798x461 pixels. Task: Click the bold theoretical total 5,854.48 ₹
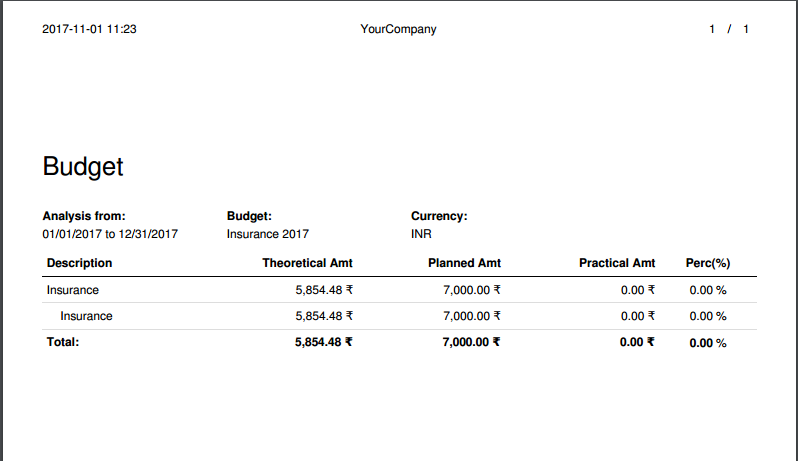[x=324, y=342]
